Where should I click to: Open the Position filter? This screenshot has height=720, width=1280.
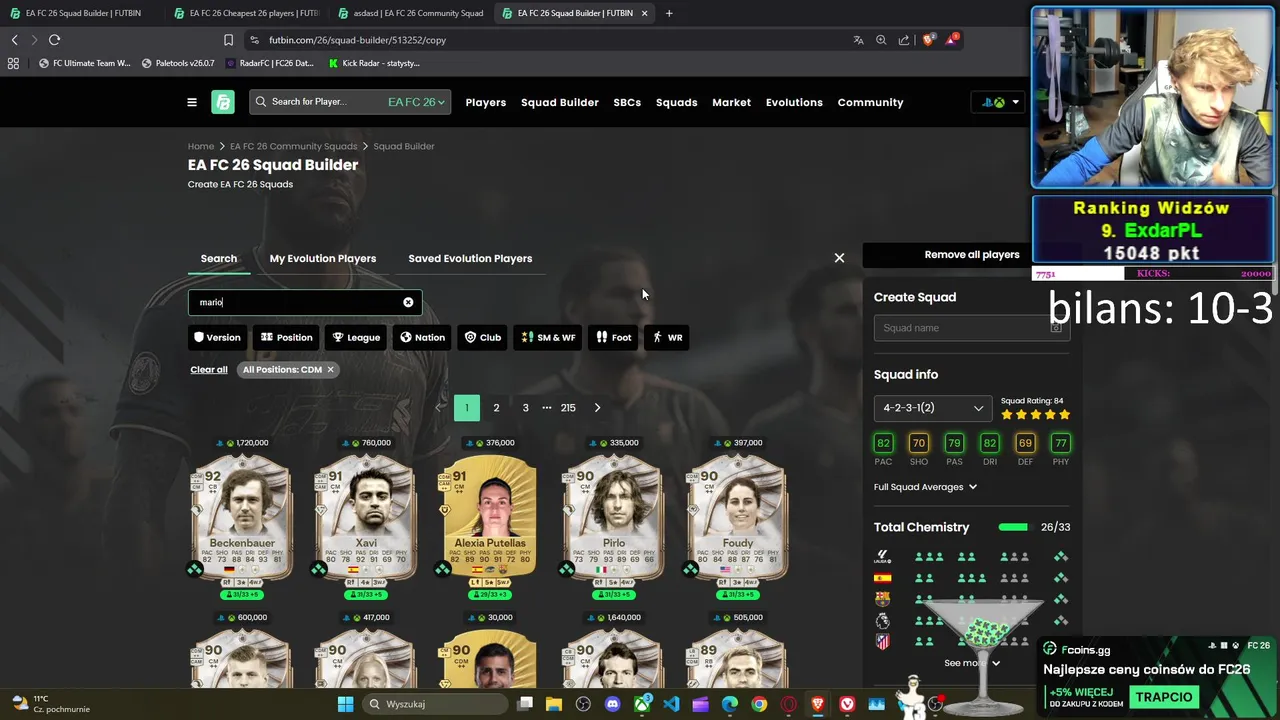286,337
